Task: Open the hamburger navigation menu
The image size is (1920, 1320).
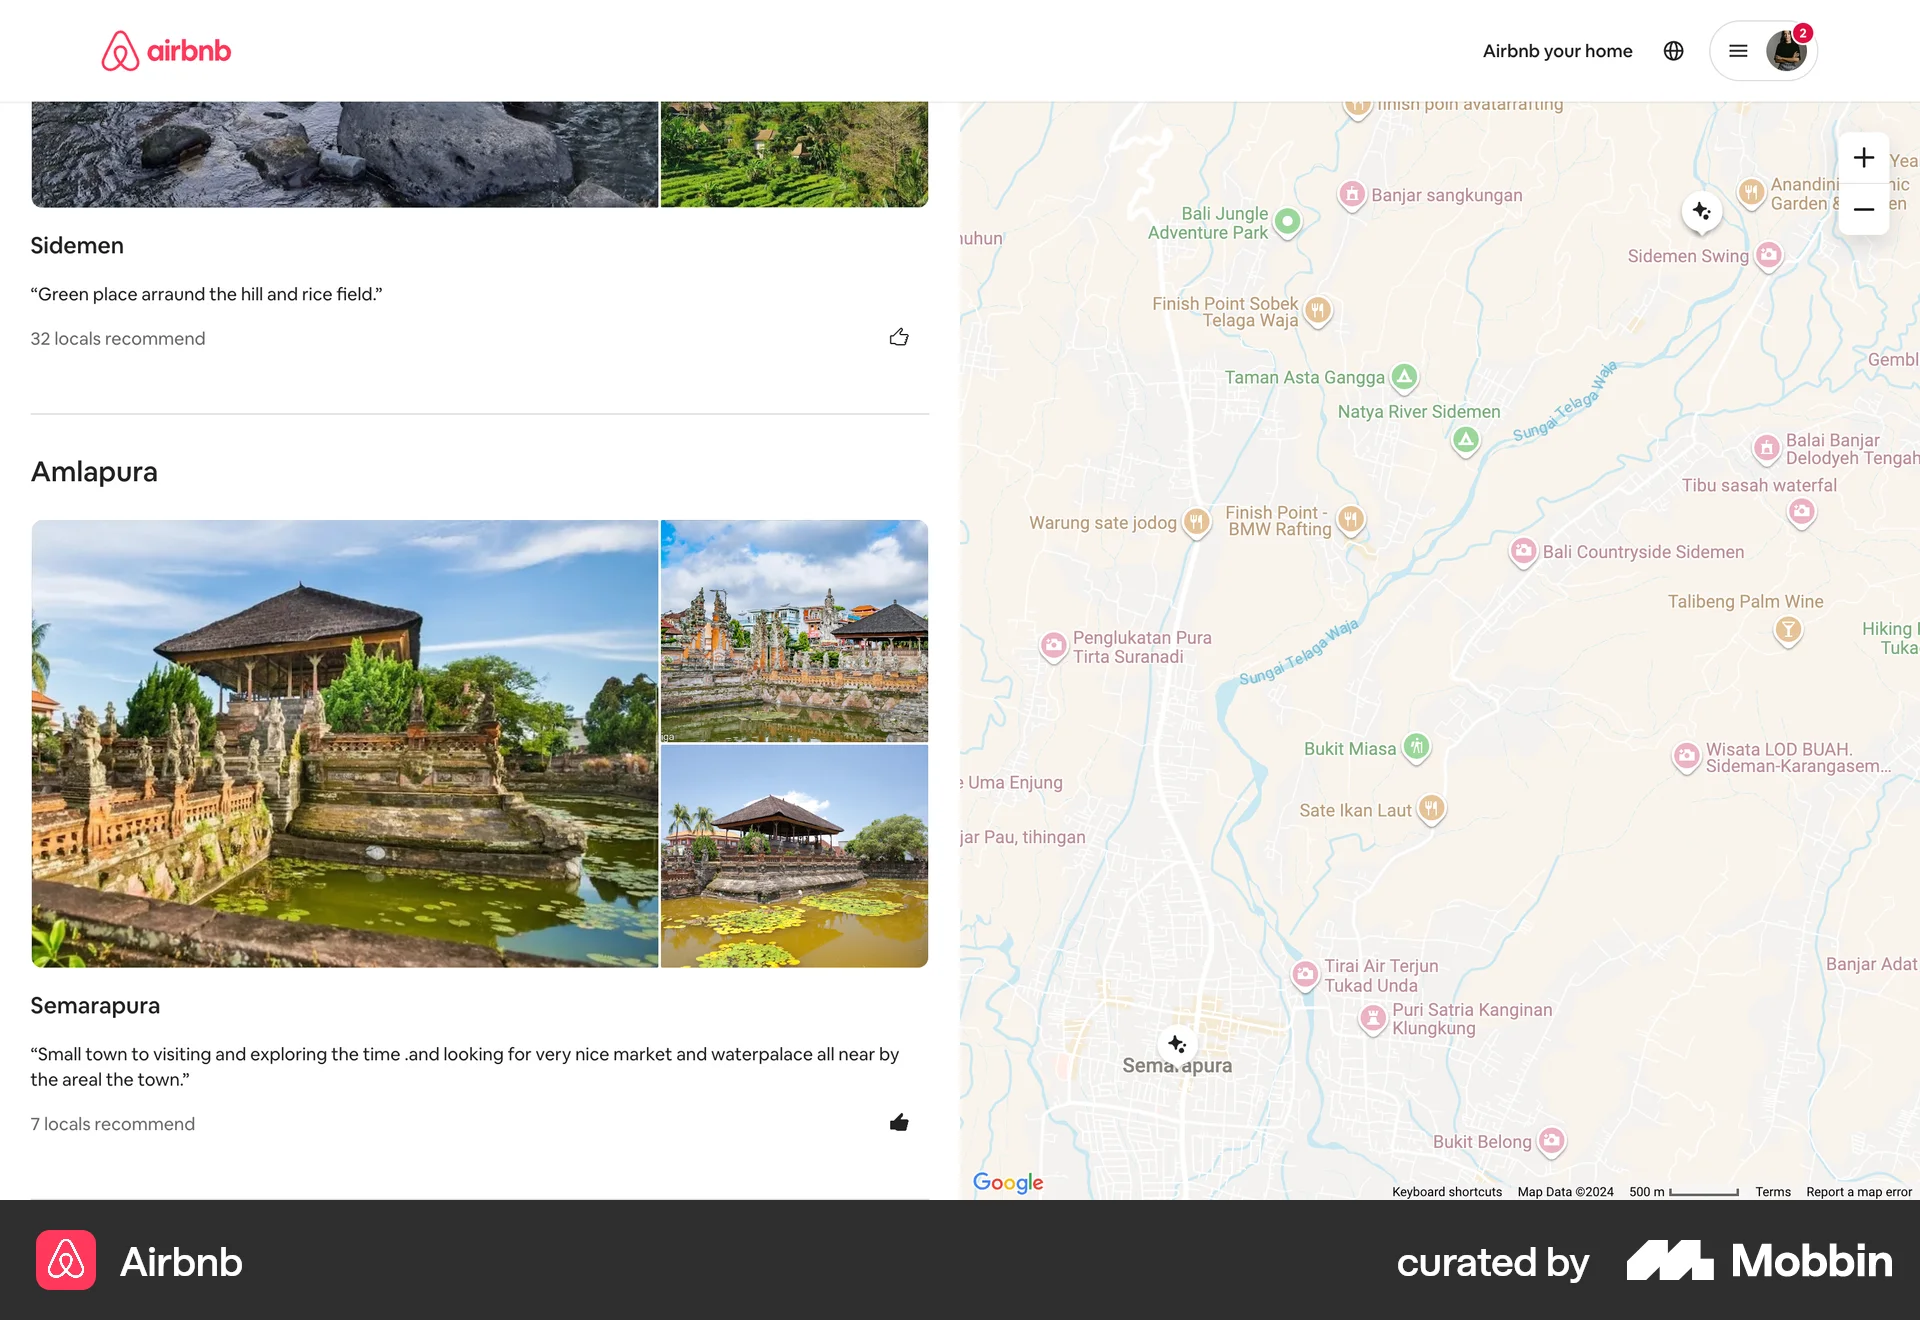Action: pyautogui.click(x=1737, y=50)
